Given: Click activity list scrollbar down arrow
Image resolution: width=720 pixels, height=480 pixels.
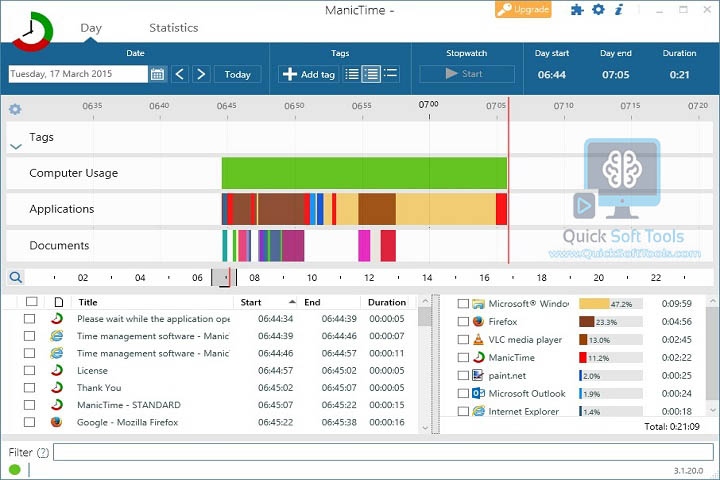Looking at the screenshot, I should [425, 428].
